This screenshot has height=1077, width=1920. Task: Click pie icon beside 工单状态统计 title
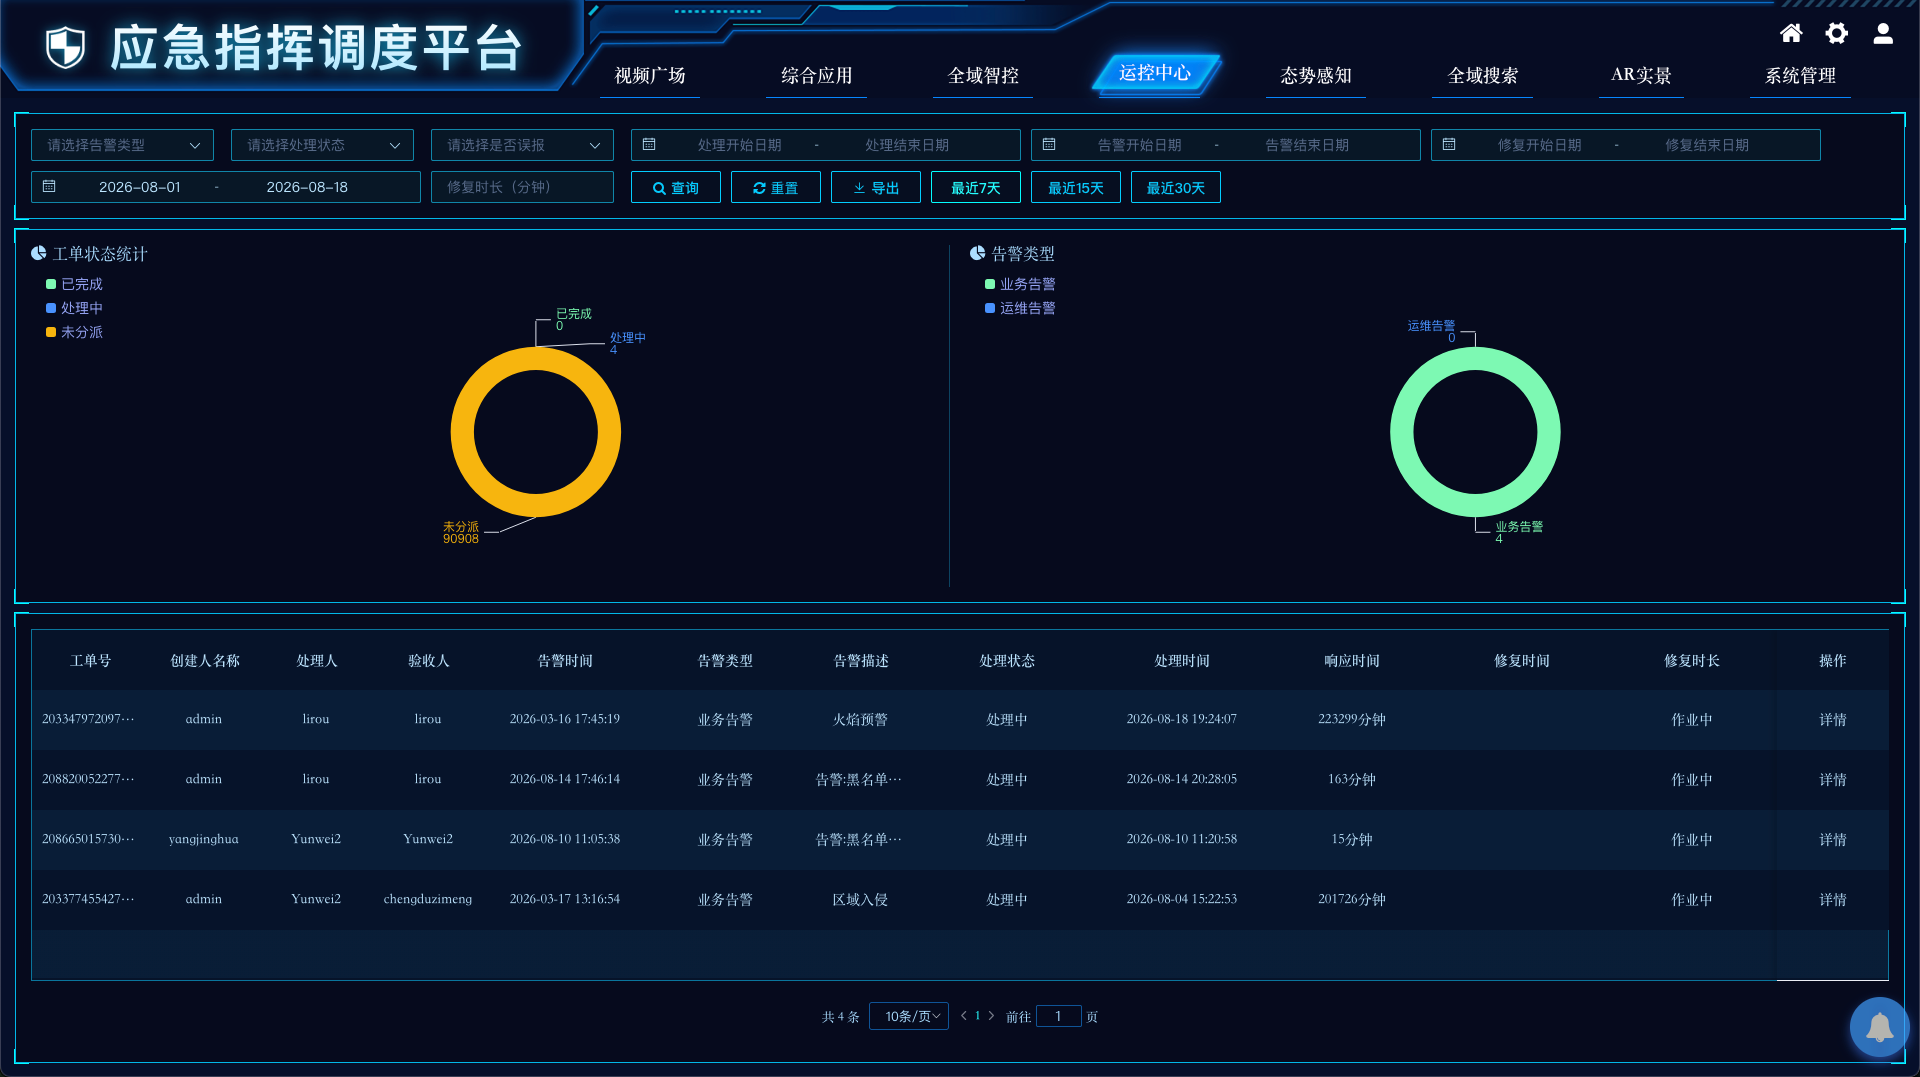(x=39, y=253)
